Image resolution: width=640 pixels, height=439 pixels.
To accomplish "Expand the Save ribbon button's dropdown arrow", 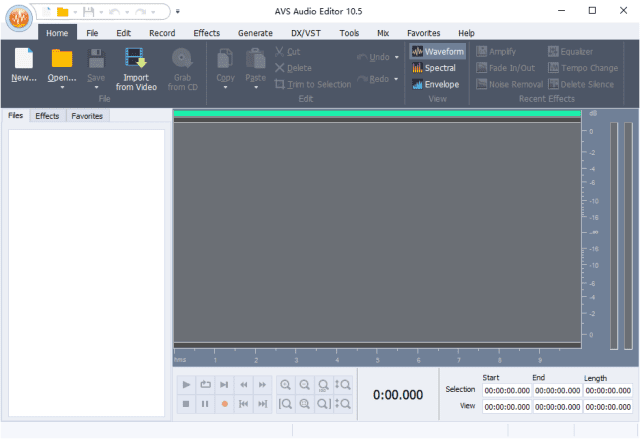I will pyautogui.click(x=96, y=87).
